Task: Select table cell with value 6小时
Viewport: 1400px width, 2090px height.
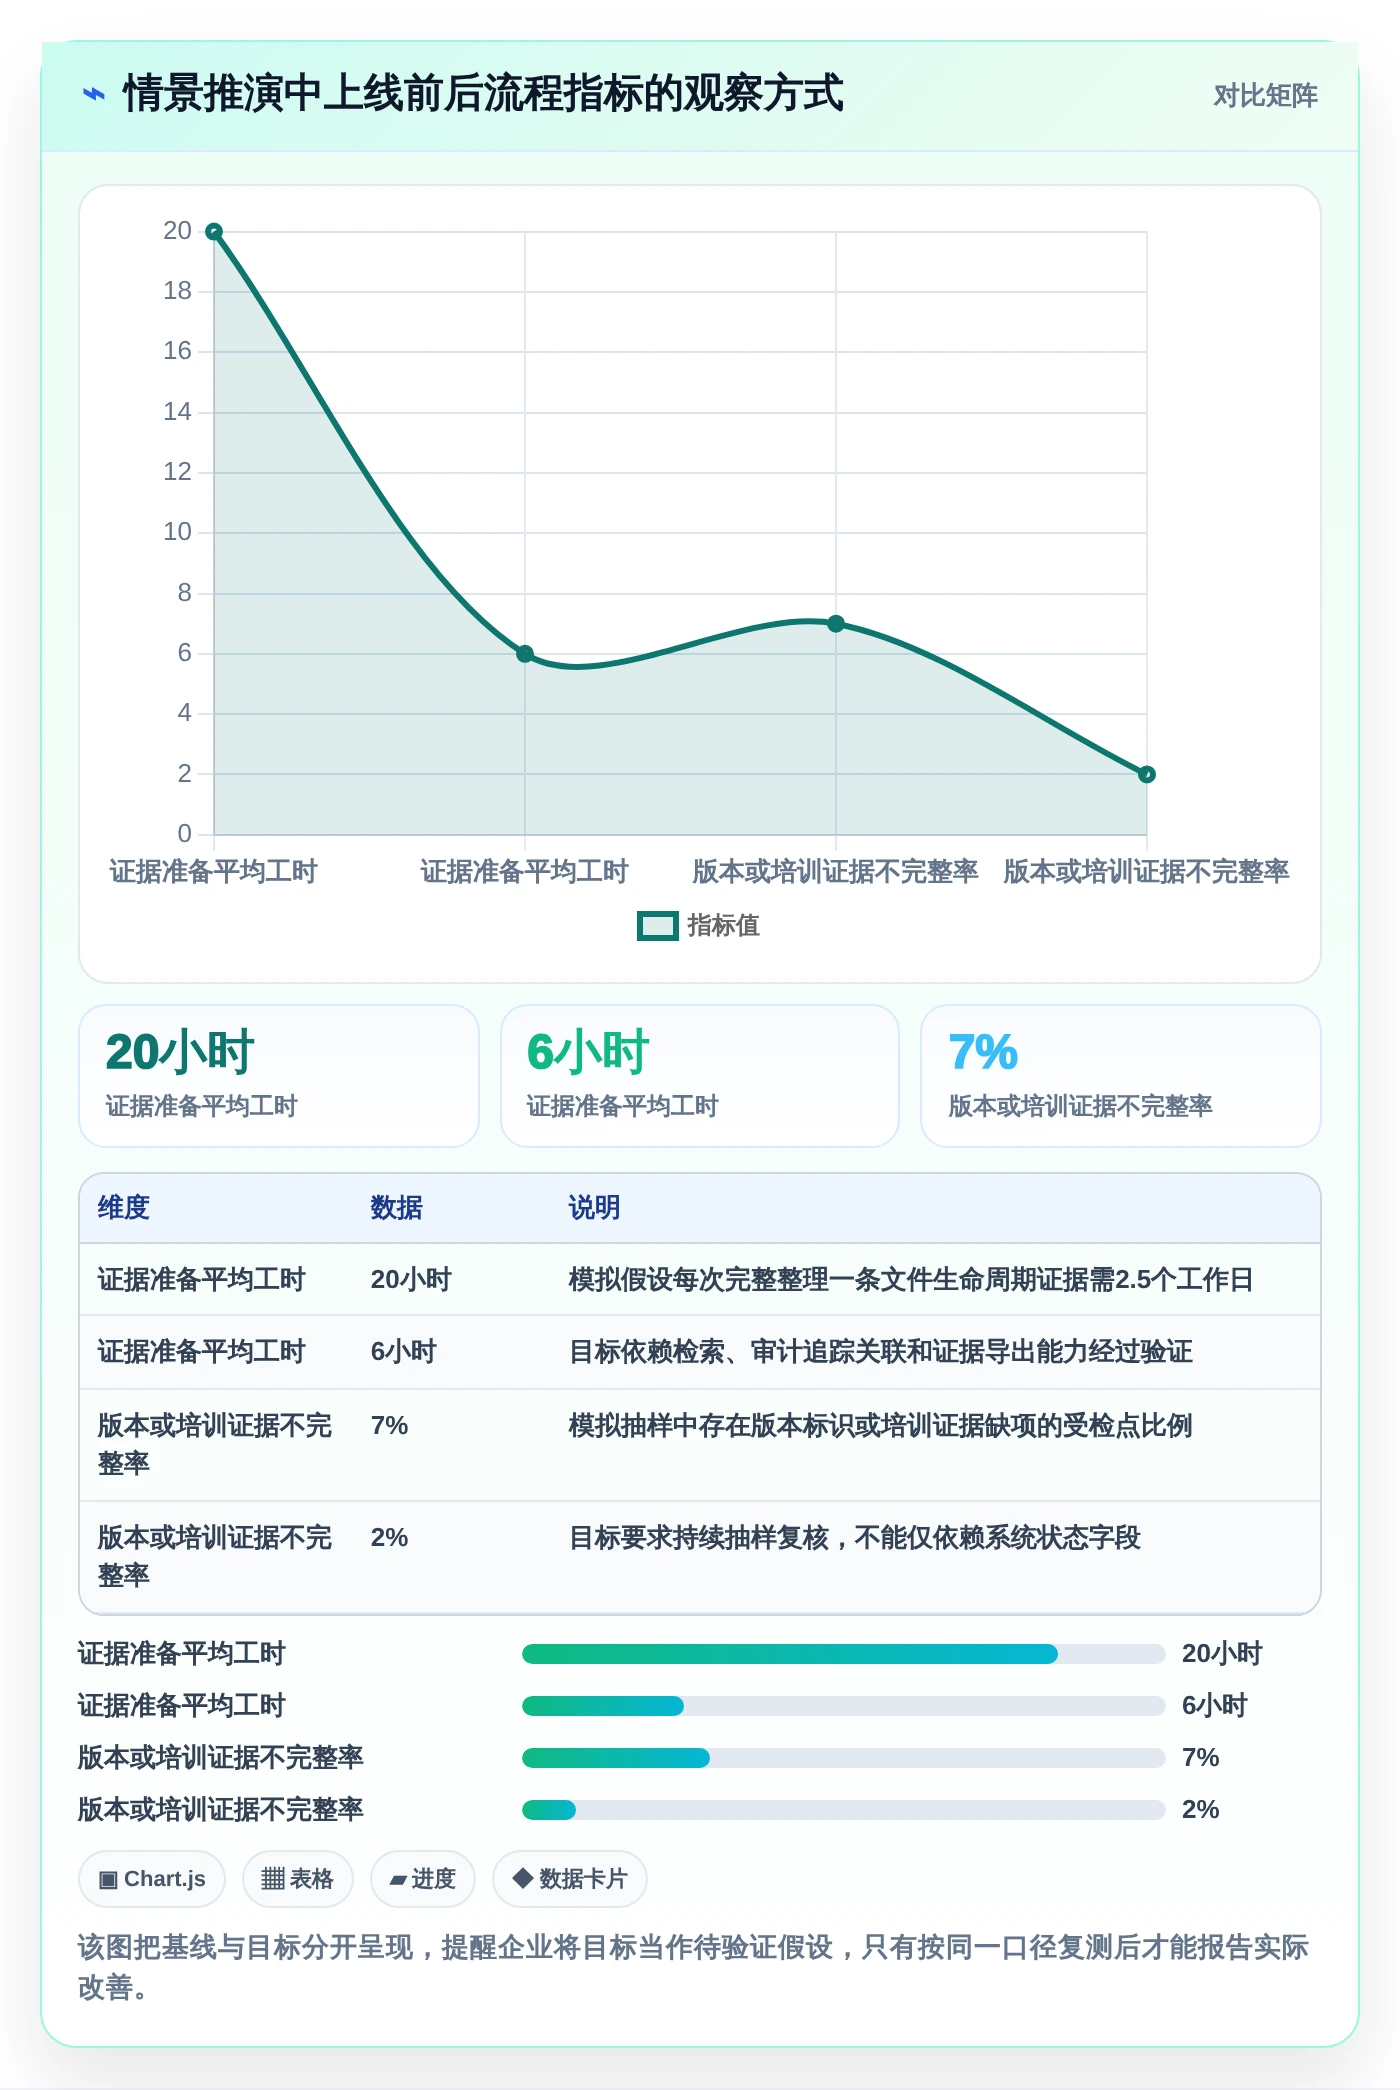Action: 404,1352
